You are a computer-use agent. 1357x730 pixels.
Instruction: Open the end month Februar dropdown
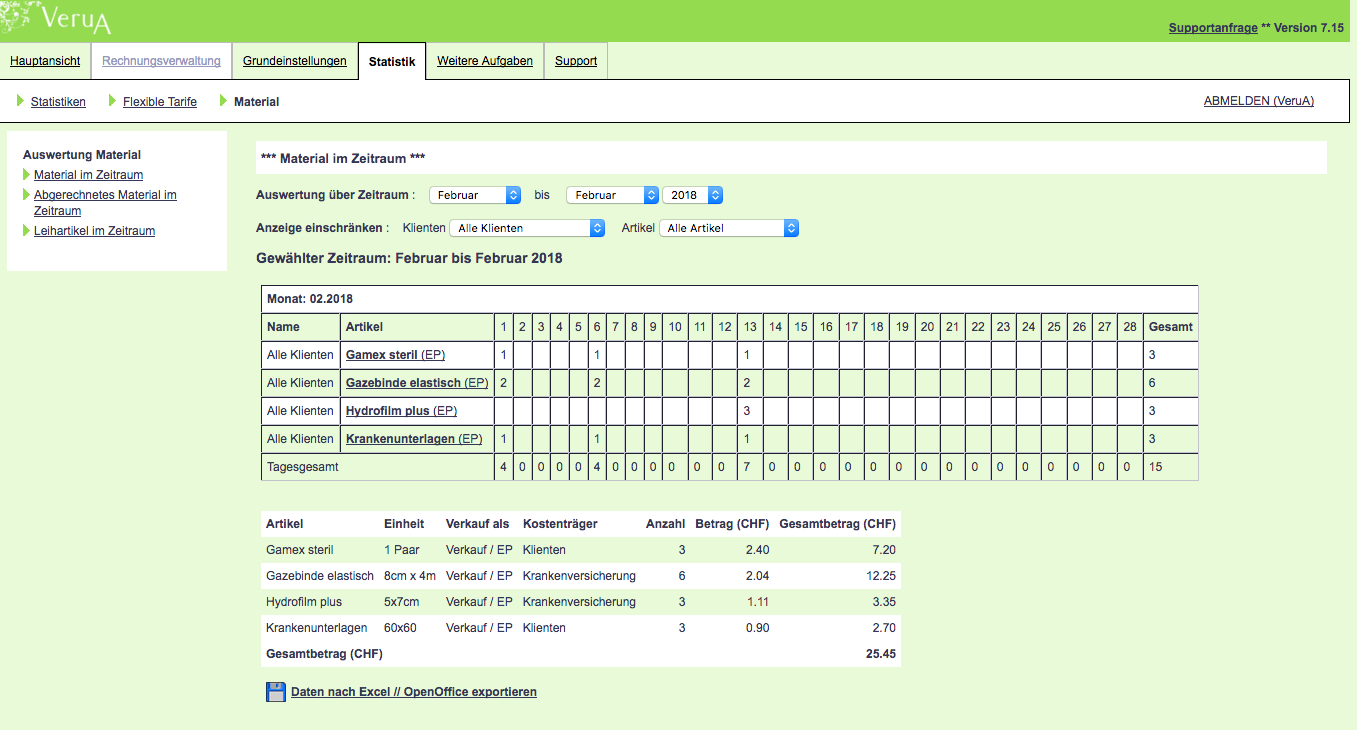[x=612, y=195]
